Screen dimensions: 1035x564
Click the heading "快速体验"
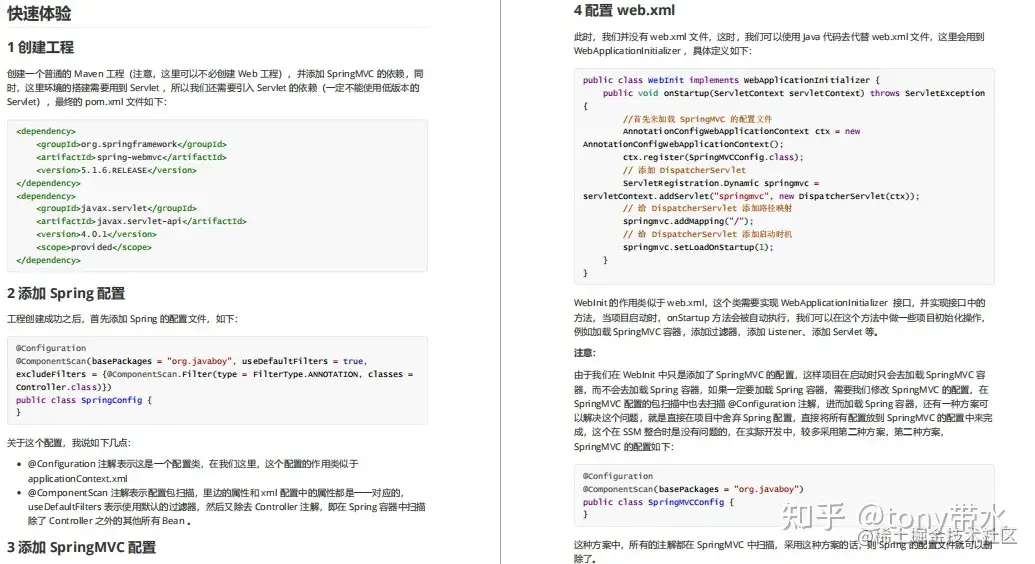tap(39, 13)
